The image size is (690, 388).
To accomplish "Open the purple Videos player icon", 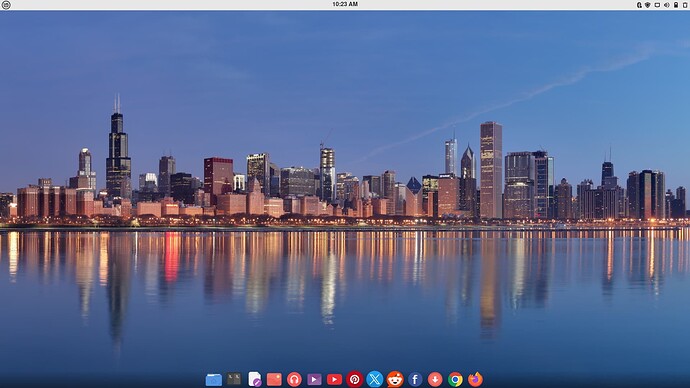I will [314, 379].
